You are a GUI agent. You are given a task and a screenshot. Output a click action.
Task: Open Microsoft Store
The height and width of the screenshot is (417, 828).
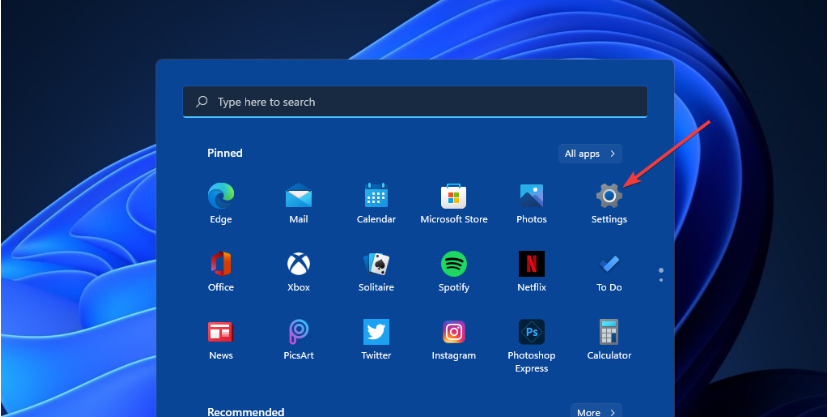(x=454, y=203)
